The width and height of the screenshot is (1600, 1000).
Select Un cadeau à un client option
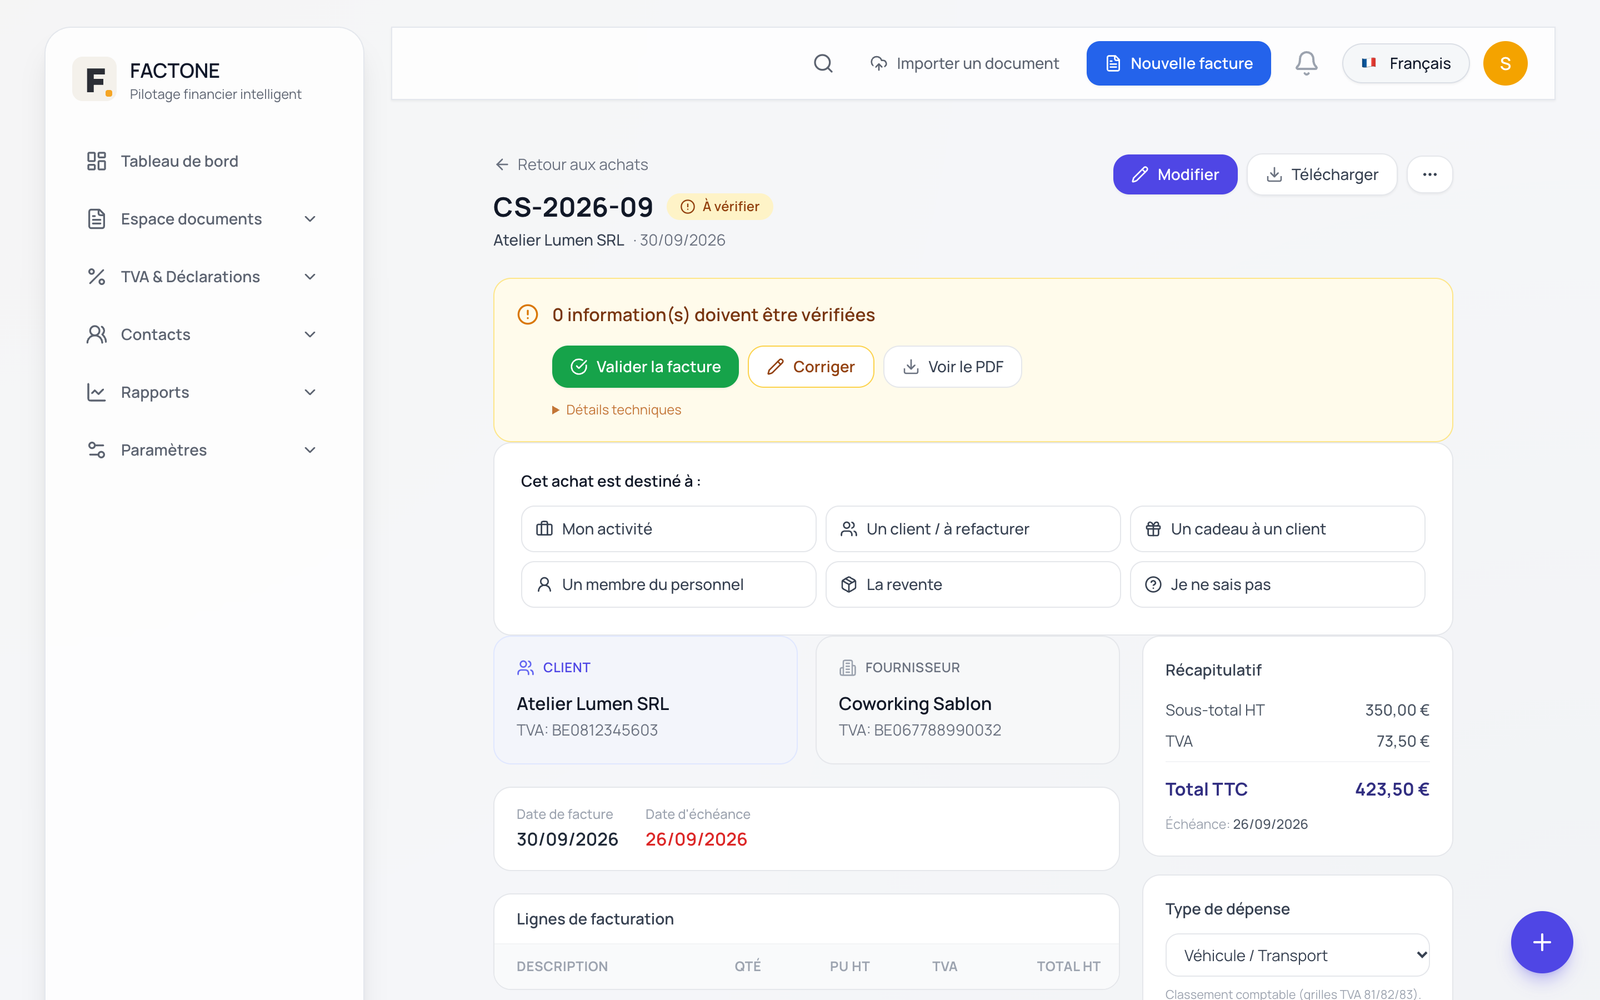click(1277, 529)
